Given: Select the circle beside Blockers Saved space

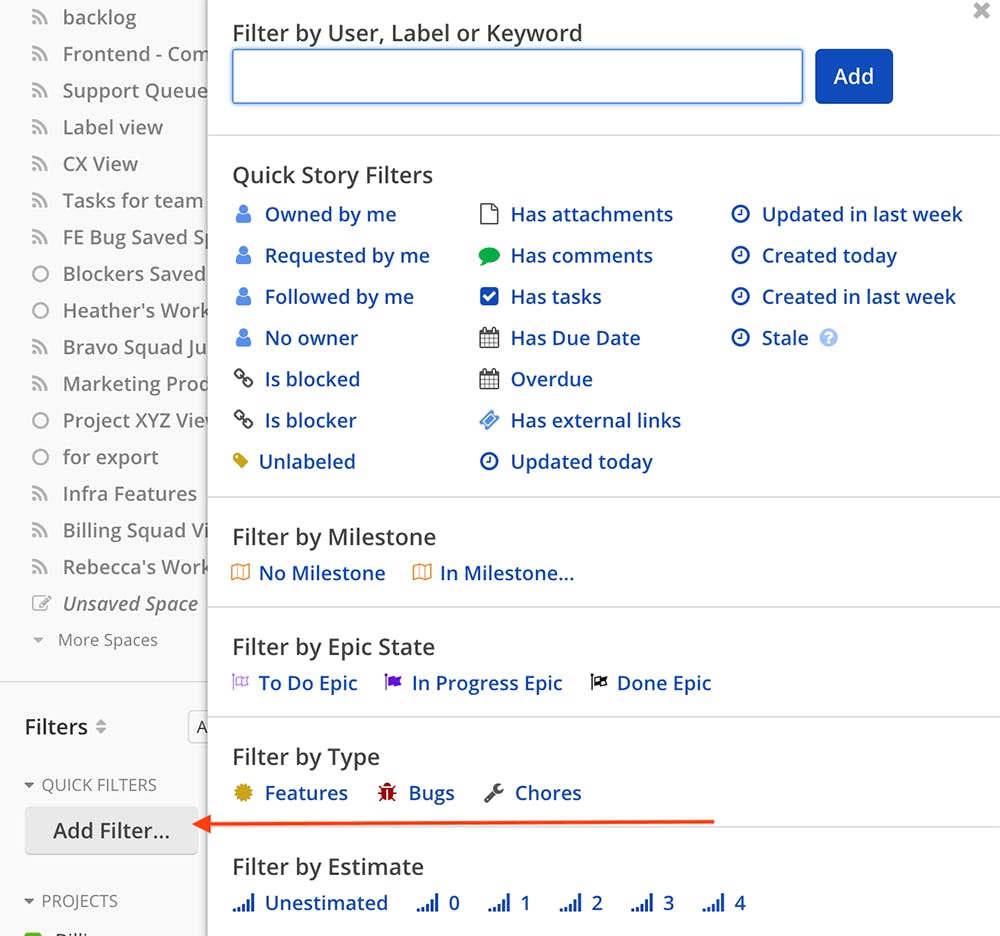Looking at the screenshot, I should 40,274.
